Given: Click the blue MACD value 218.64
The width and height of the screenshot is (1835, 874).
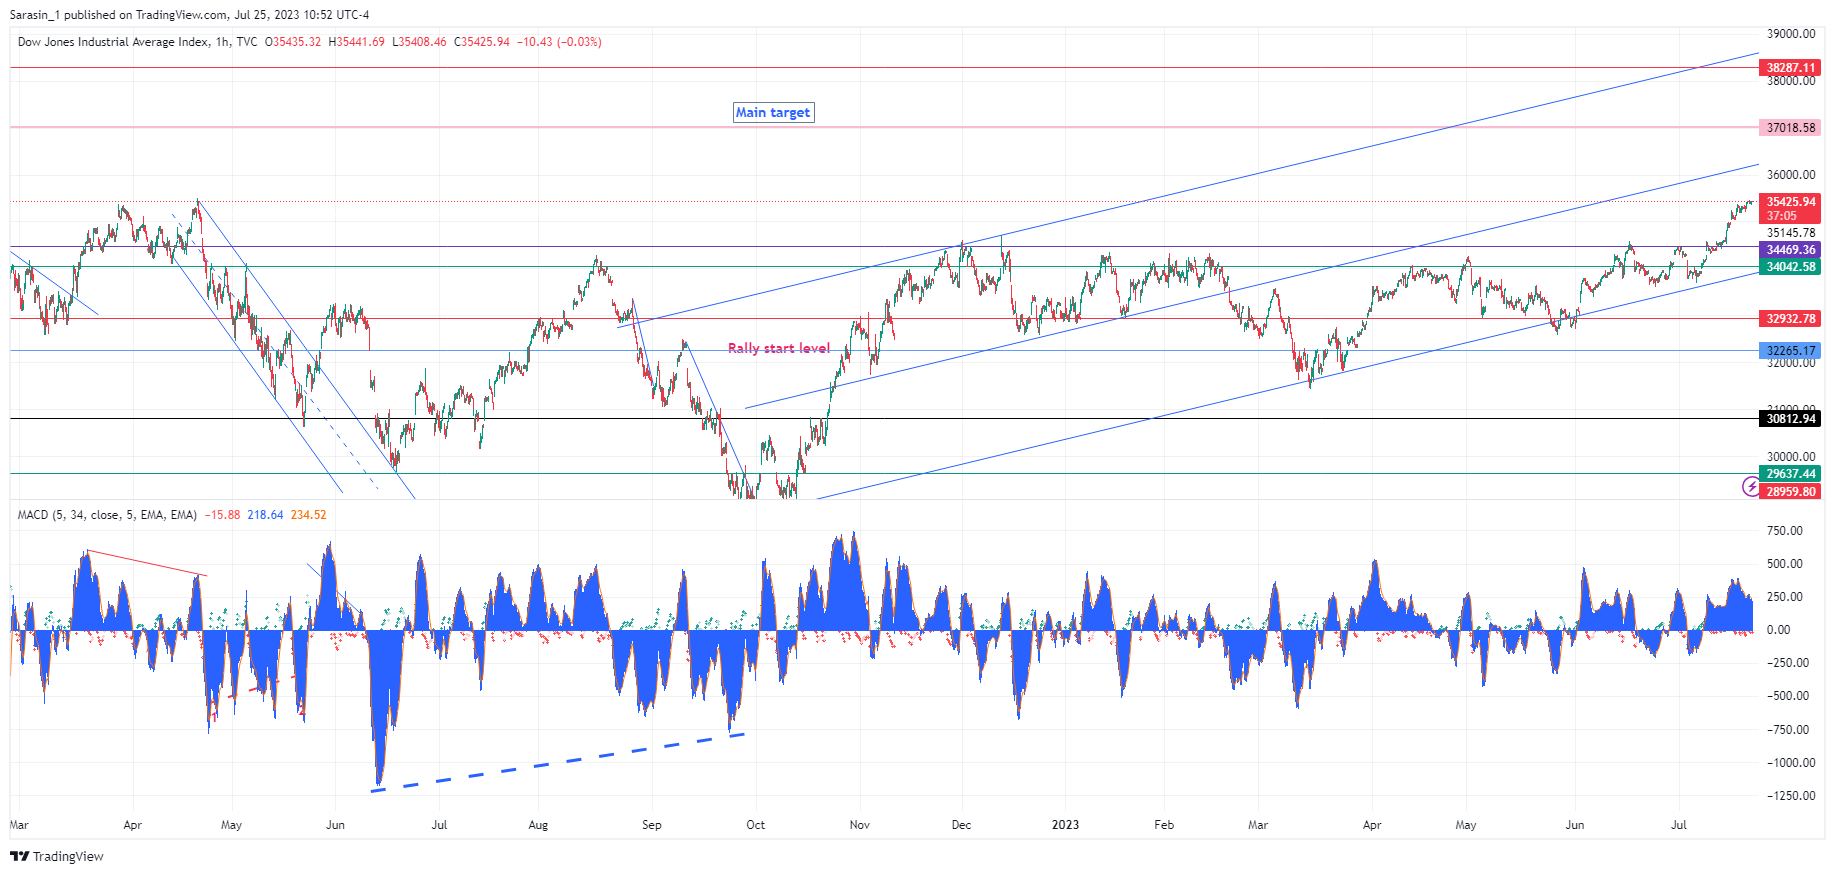Looking at the screenshot, I should pyautogui.click(x=265, y=515).
